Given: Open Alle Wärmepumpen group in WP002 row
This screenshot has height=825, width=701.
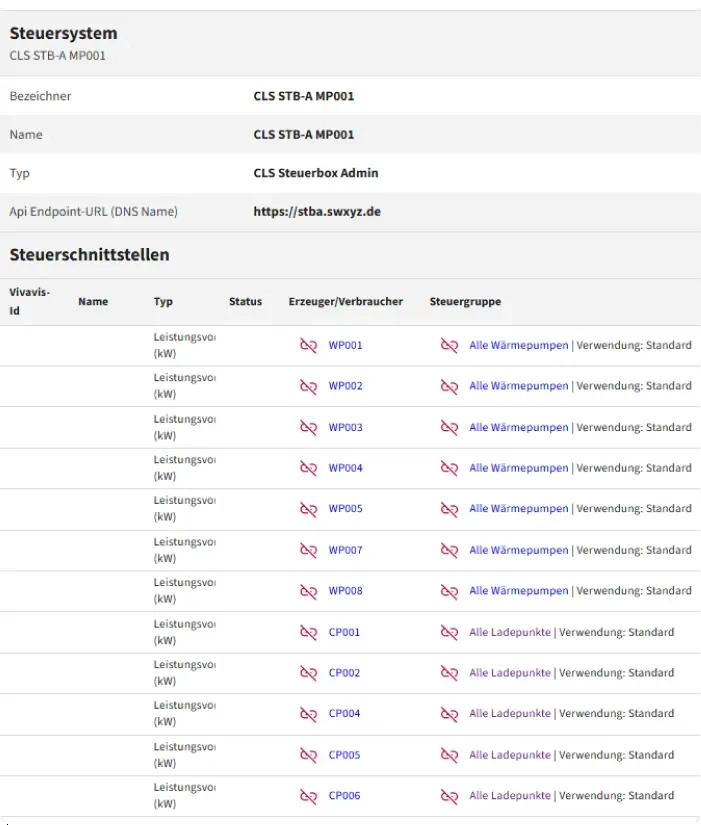Looking at the screenshot, I should point(519,386).
